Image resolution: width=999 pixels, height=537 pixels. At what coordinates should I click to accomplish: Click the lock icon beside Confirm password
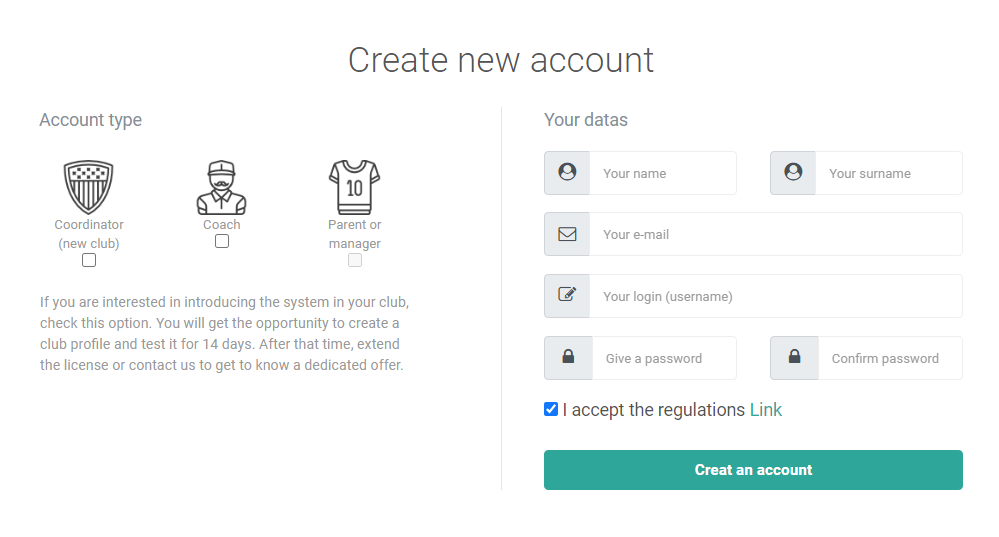pos(794,358)
